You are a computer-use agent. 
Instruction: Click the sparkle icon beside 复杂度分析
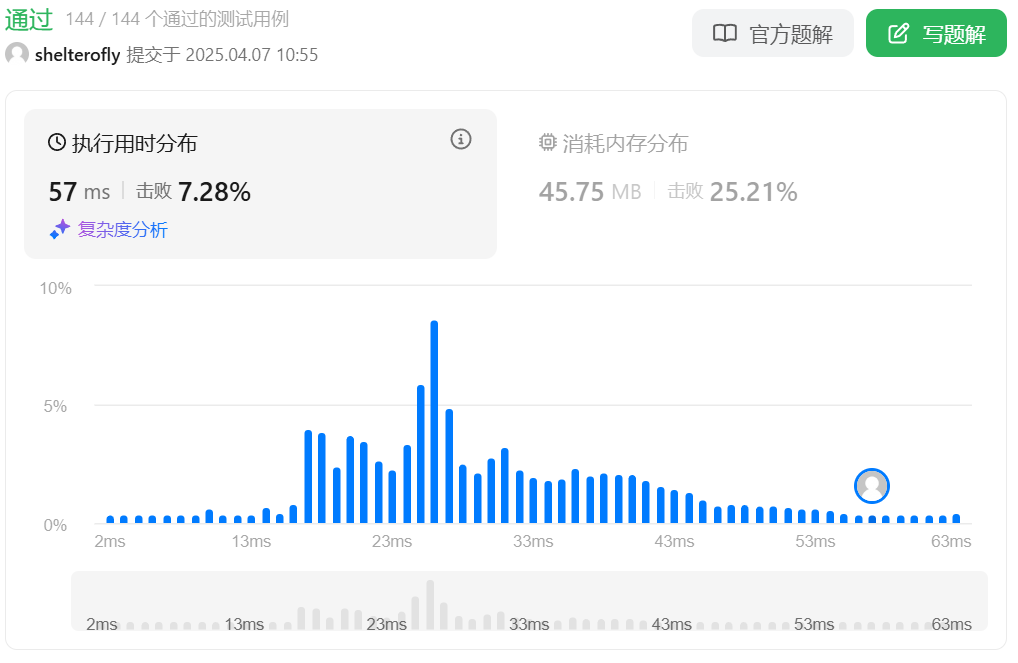(x=60, y=230)
